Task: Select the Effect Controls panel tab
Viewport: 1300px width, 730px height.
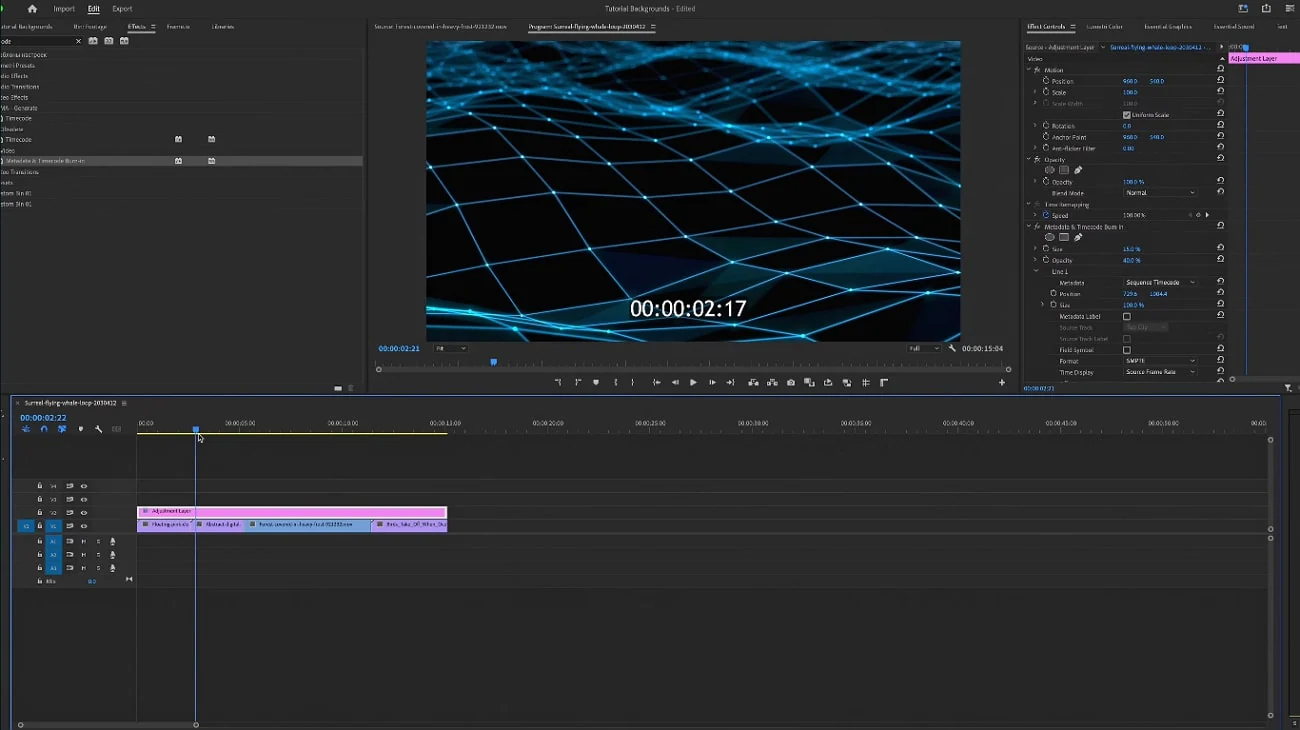Action: click(1046, 26)
